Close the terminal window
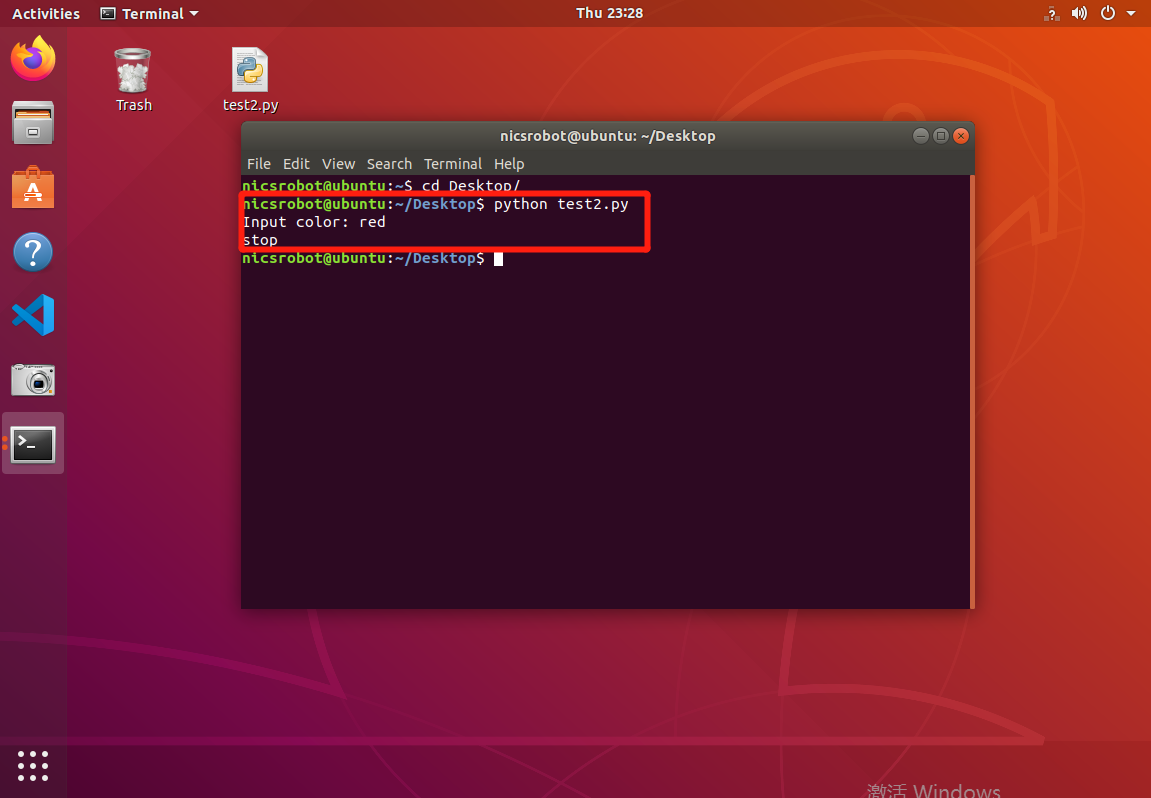This screenshot has height=798, width=1151. tap(960, 136)
